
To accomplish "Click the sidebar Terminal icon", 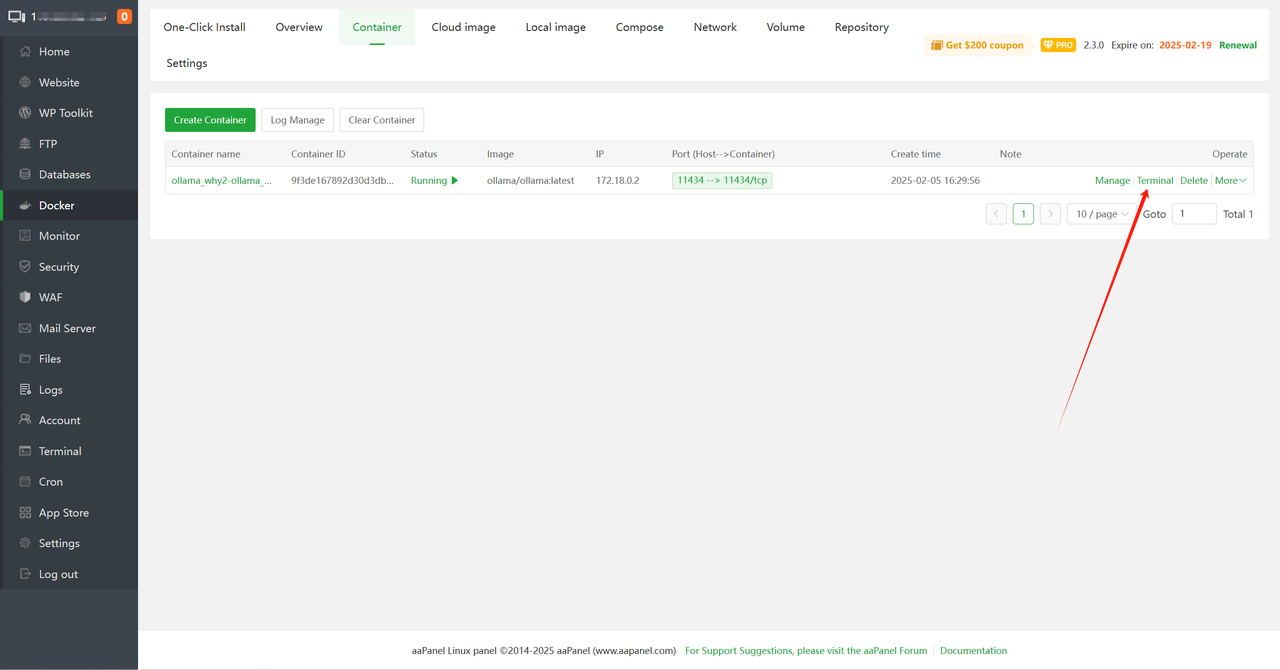I will point(25,451).
